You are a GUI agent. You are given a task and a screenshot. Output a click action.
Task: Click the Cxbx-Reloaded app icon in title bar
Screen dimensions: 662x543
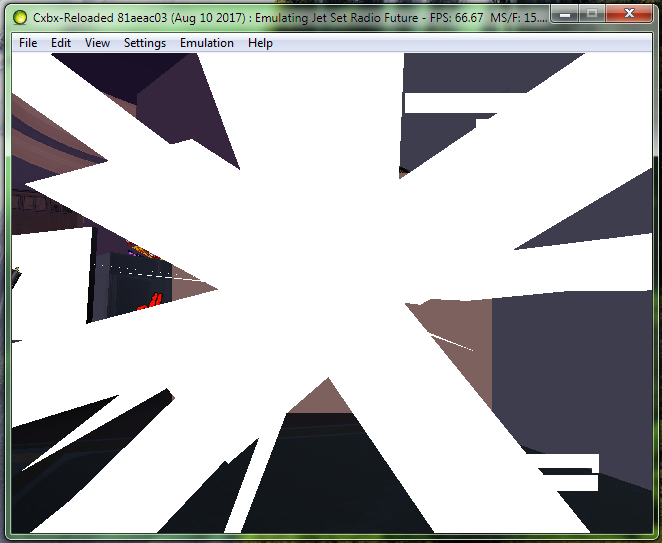click(x=20, y=18)
